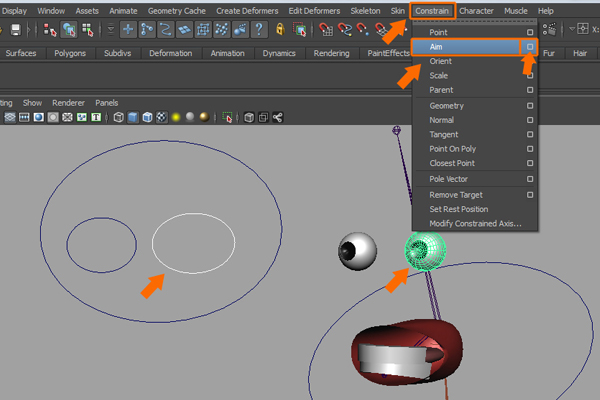The height and width of the screenshot is (400, 600).
Task: Choose Modify Constrained Axis entry
Action: pyautogui.click(x=475, y=224)
